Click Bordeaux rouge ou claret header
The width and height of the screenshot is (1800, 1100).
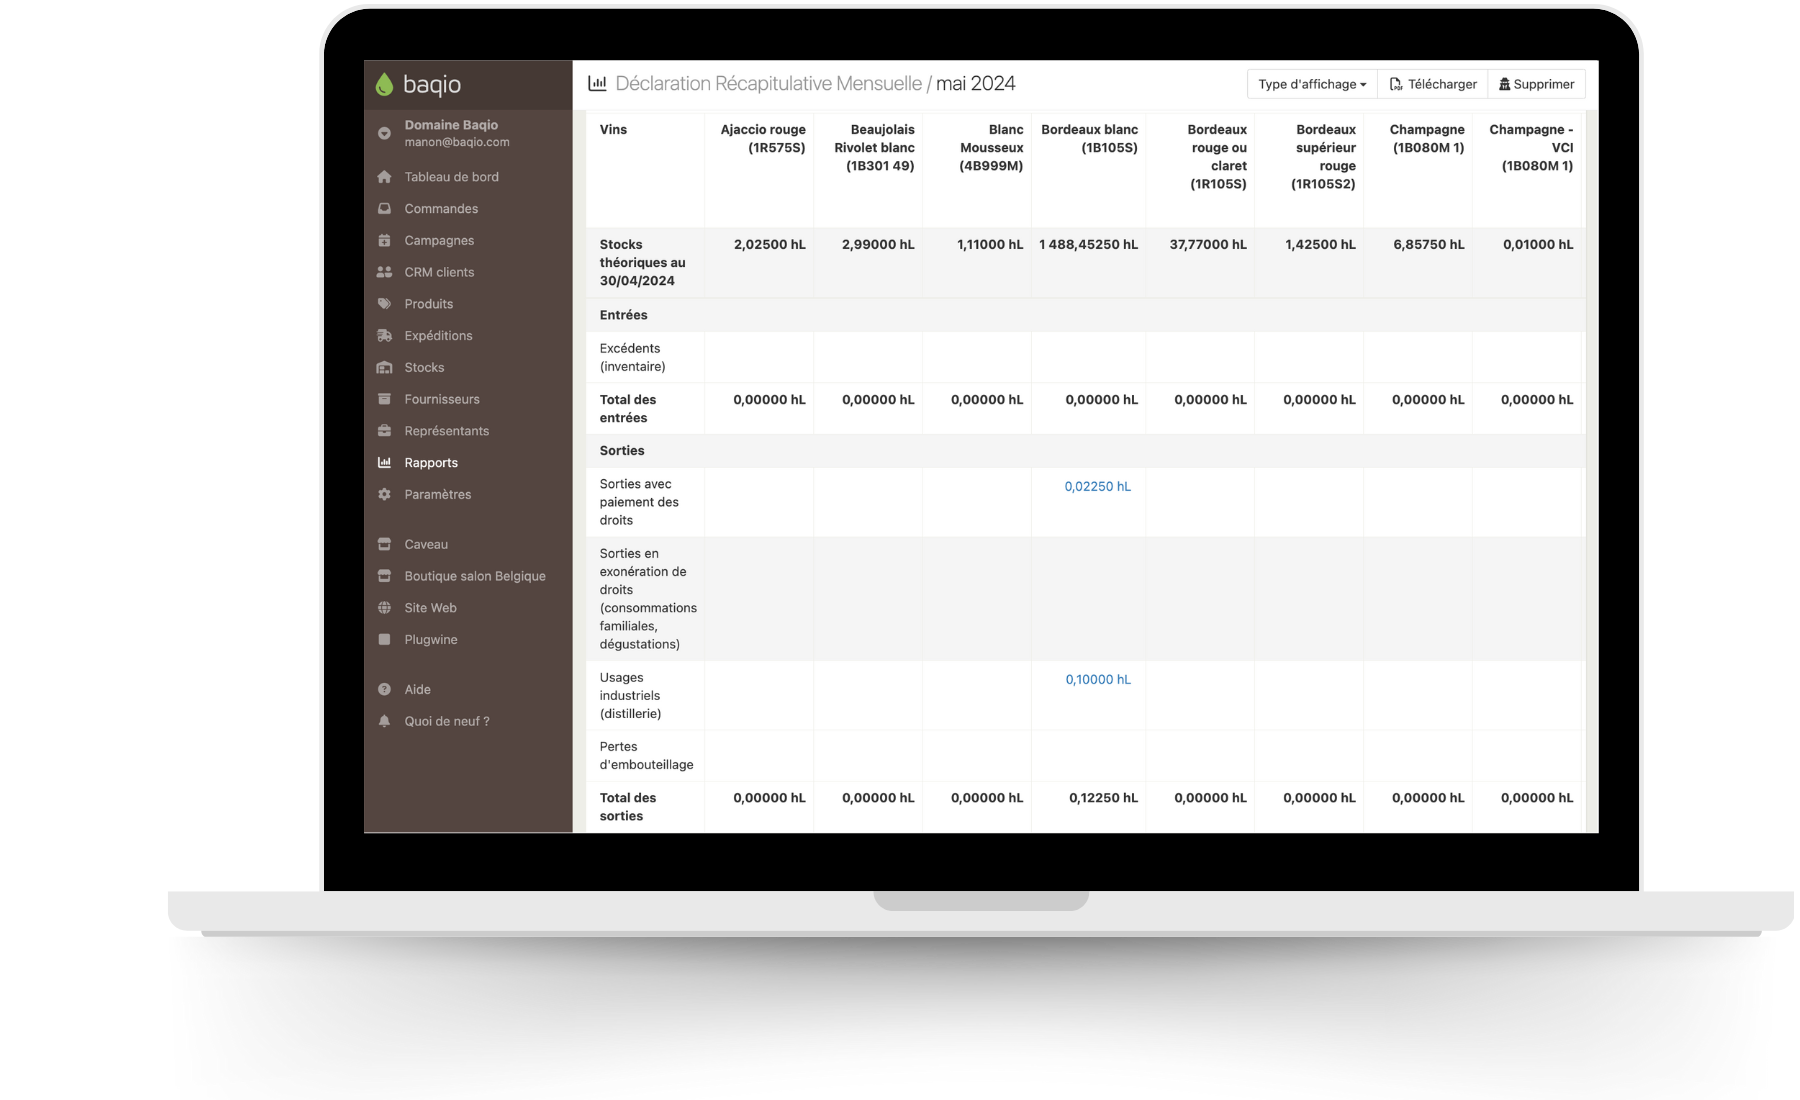(x=1217, y=157)
